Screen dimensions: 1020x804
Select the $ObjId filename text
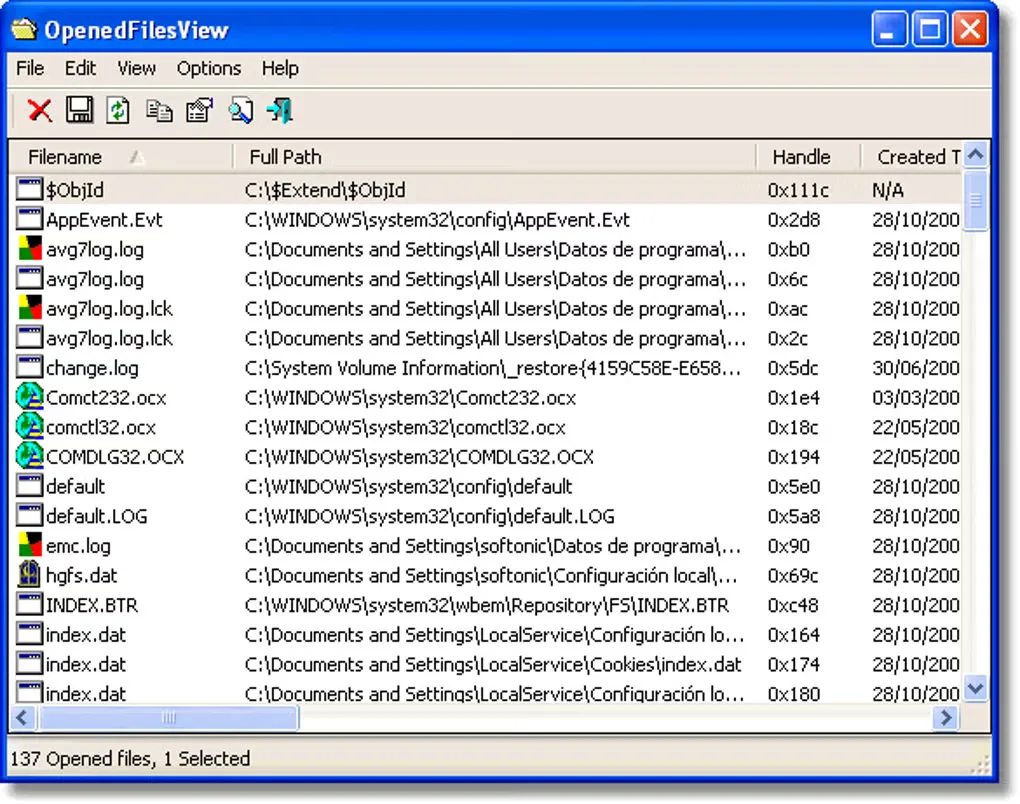75,190
